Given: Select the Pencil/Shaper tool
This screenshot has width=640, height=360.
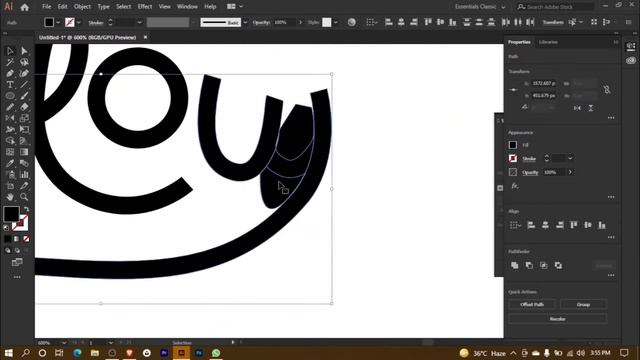Looking at the screenshot, I should coord(10,107).
